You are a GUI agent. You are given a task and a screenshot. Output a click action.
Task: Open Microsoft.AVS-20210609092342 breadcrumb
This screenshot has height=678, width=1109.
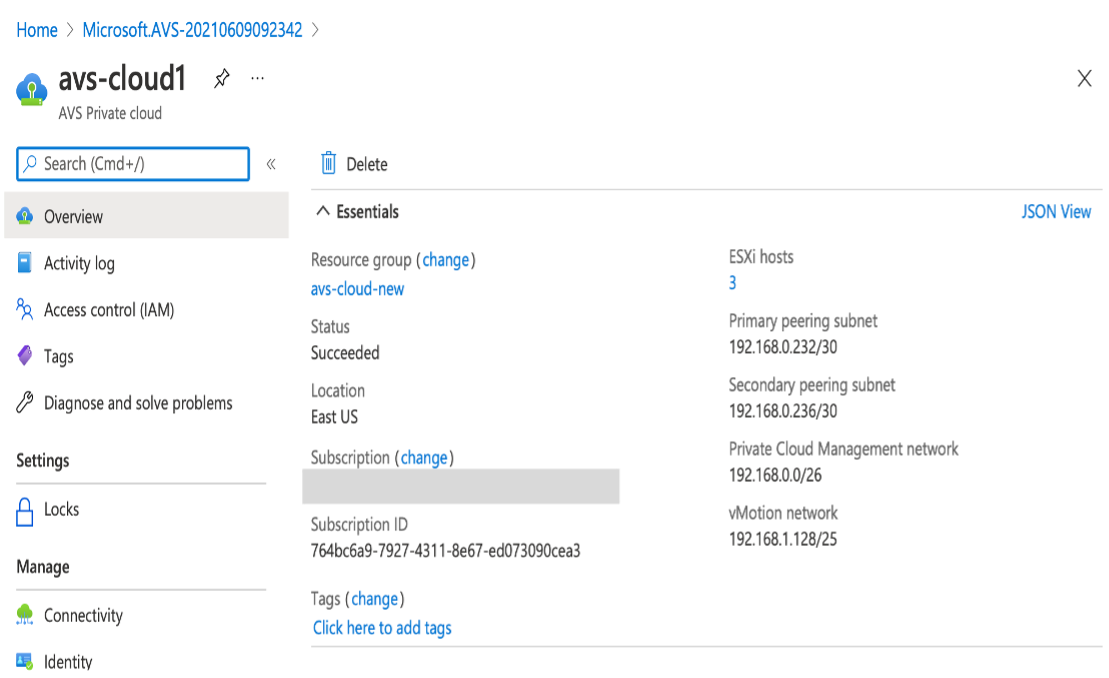192,30
